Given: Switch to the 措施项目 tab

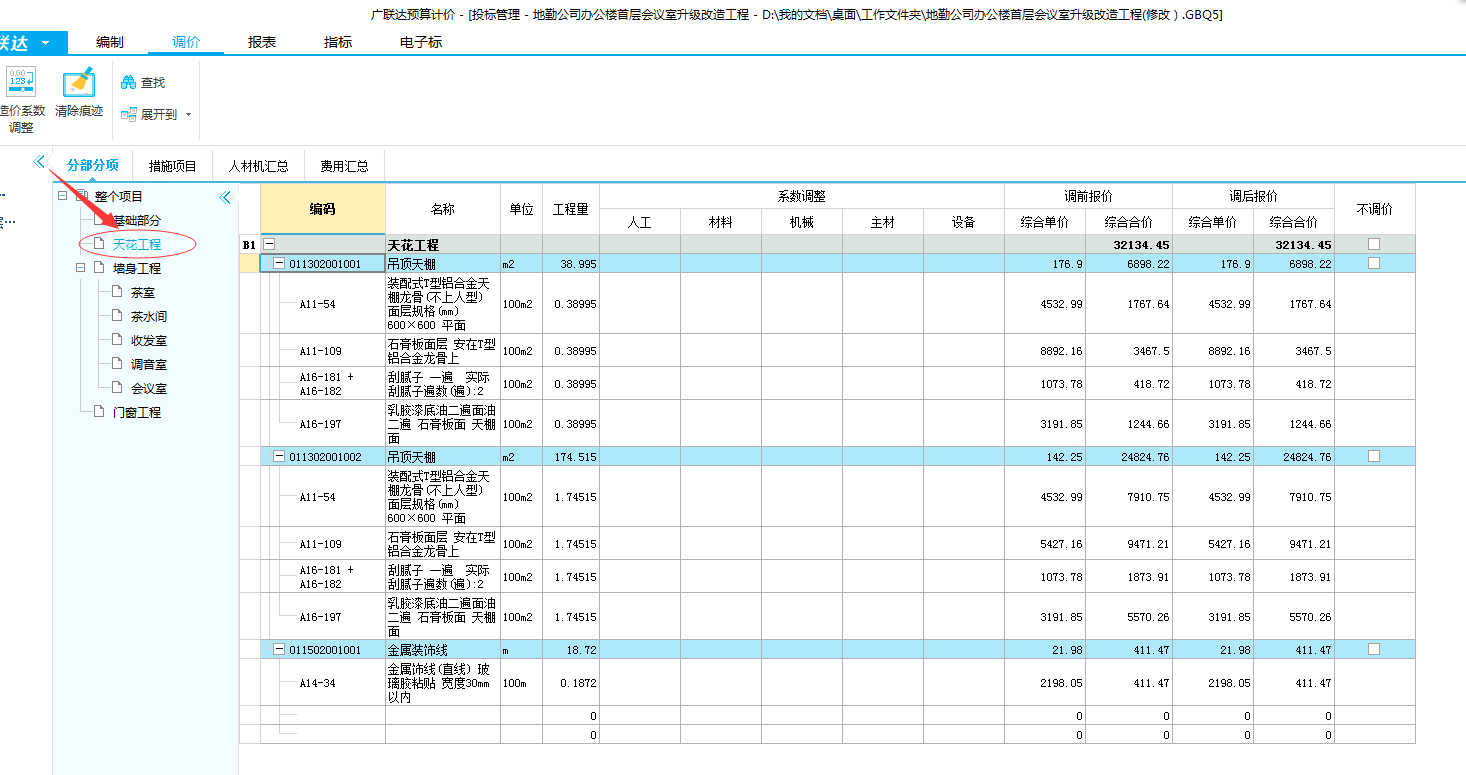Looking at the screenshot, I should (173, 166).
